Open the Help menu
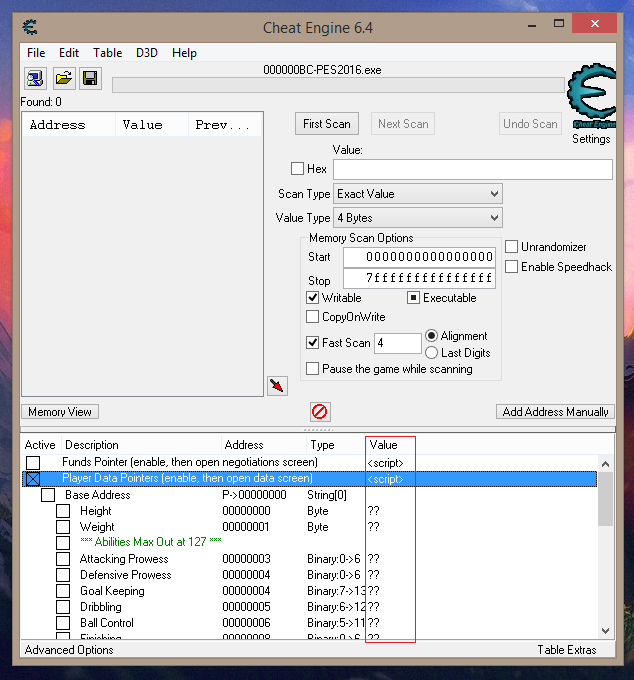Viewport: 634px width, 680px height. coord(184,53)
